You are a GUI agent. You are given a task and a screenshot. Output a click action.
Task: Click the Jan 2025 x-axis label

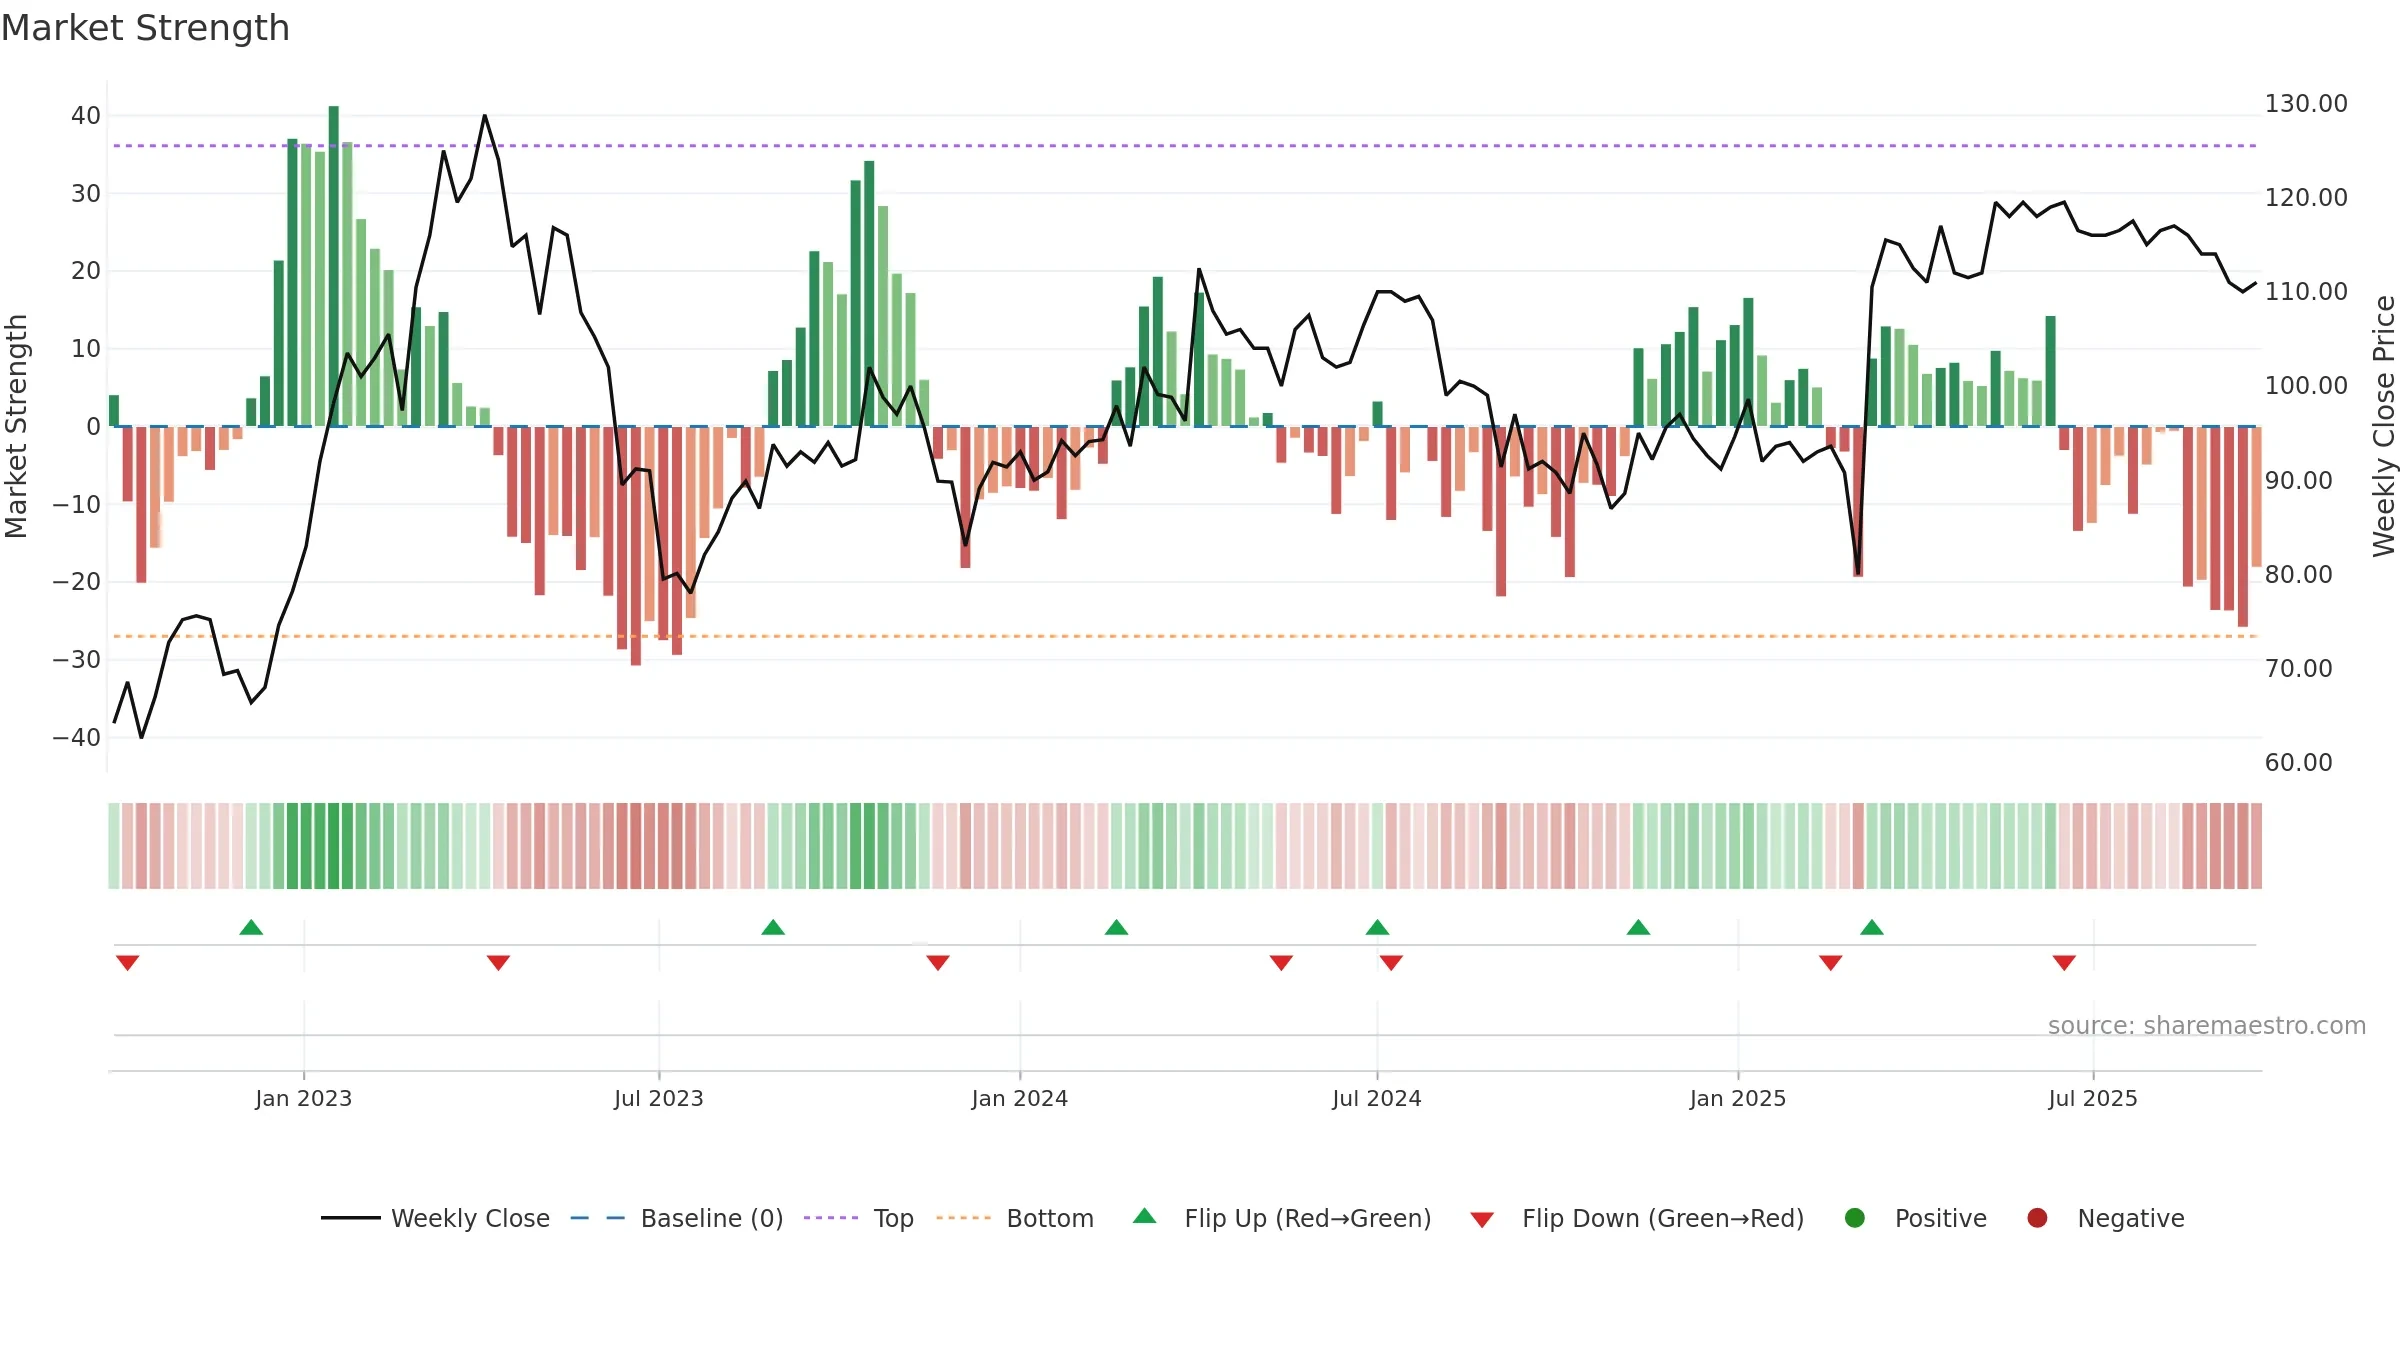1738,1098
